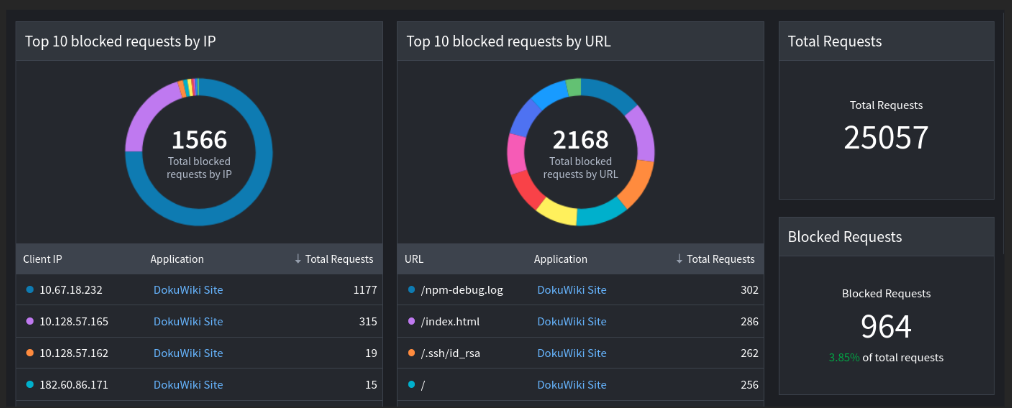Open DokuWiki Site link for /npm-debug.log

click(571, 290)
